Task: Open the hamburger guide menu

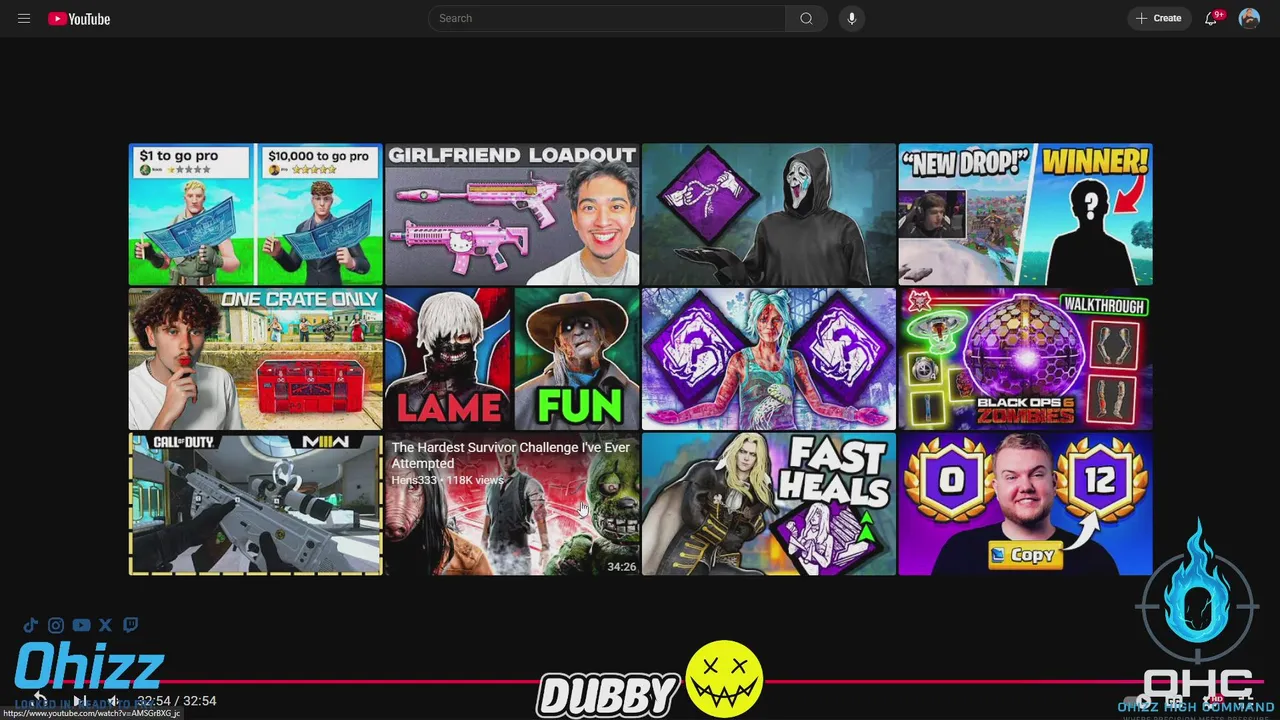Action: [x=24, y=18]
